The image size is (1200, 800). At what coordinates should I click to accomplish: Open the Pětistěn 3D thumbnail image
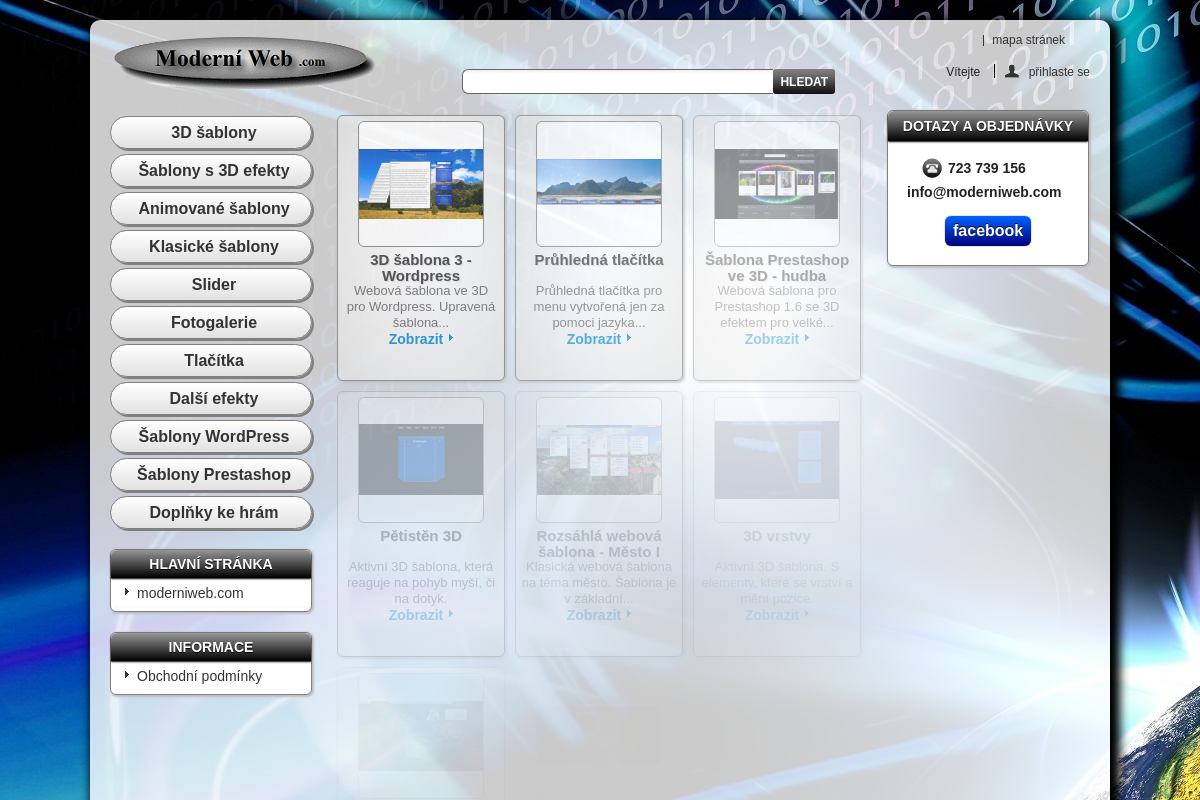pos(421,460)
